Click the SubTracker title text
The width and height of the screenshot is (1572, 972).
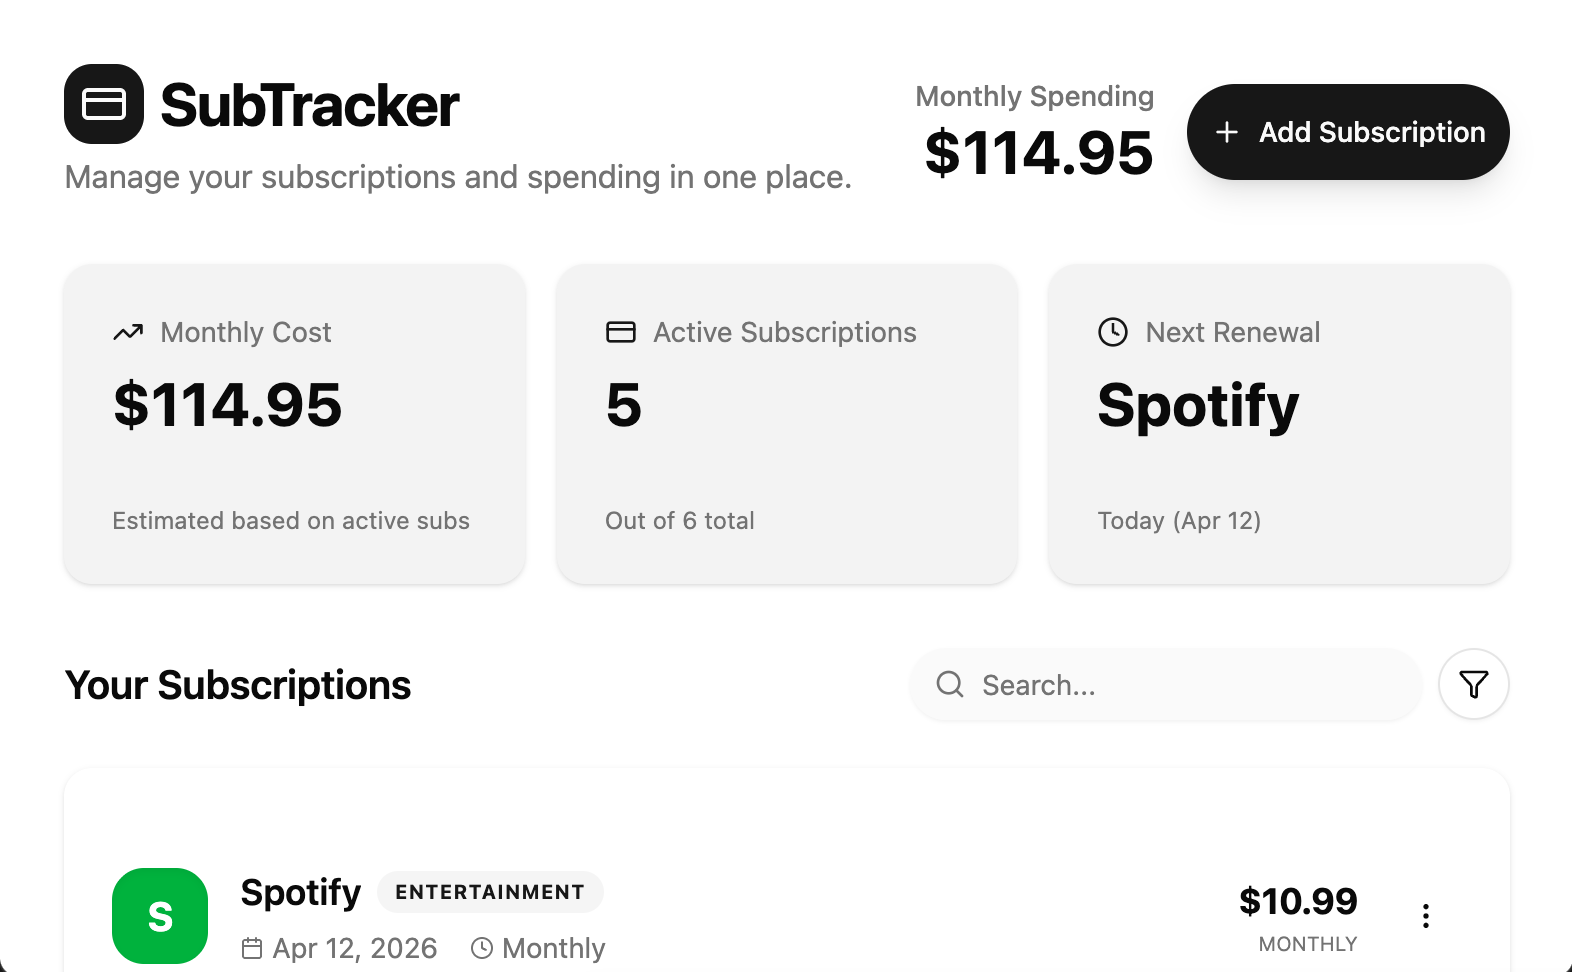309,106
